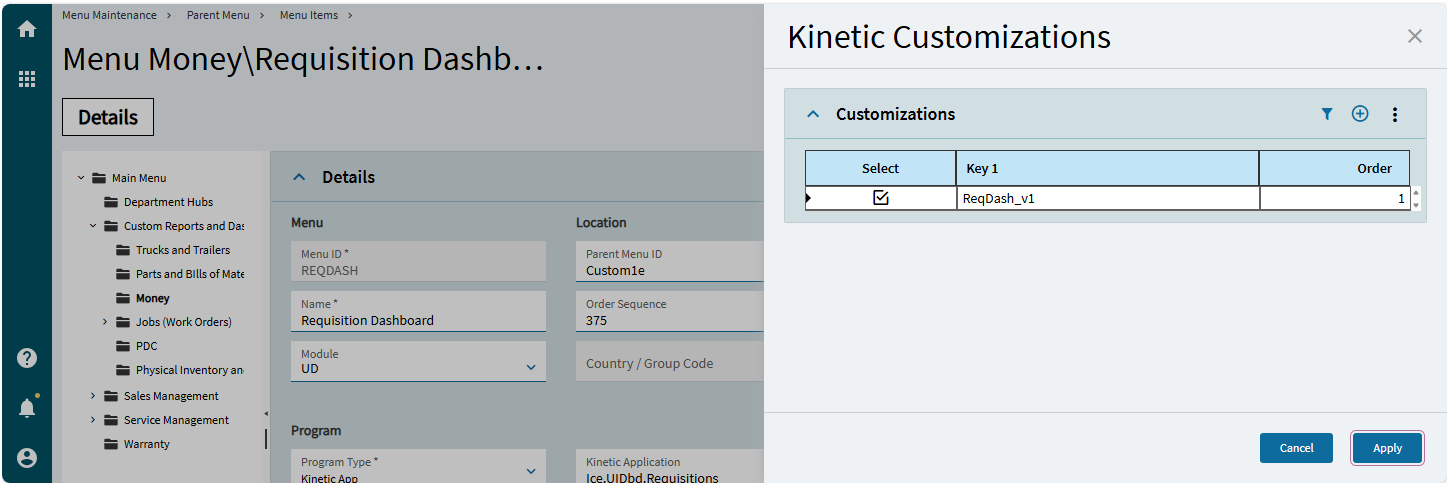Increase the Order value with stepper

[1415, 192]
